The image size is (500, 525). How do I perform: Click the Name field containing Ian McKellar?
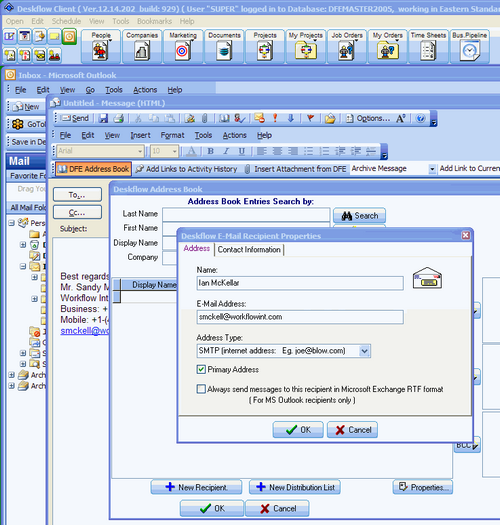300,283
